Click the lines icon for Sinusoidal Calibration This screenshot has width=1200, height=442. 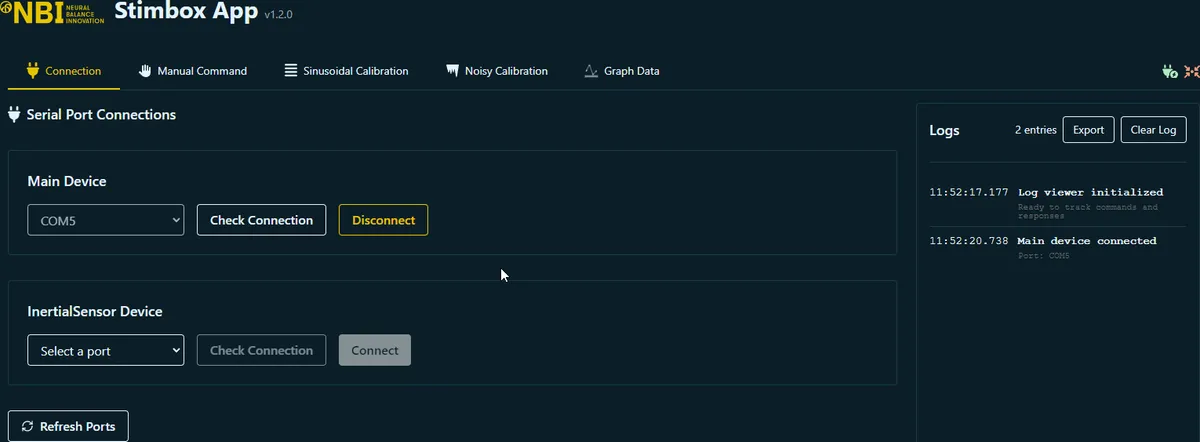pyautogui.click(x=291, y=71)
